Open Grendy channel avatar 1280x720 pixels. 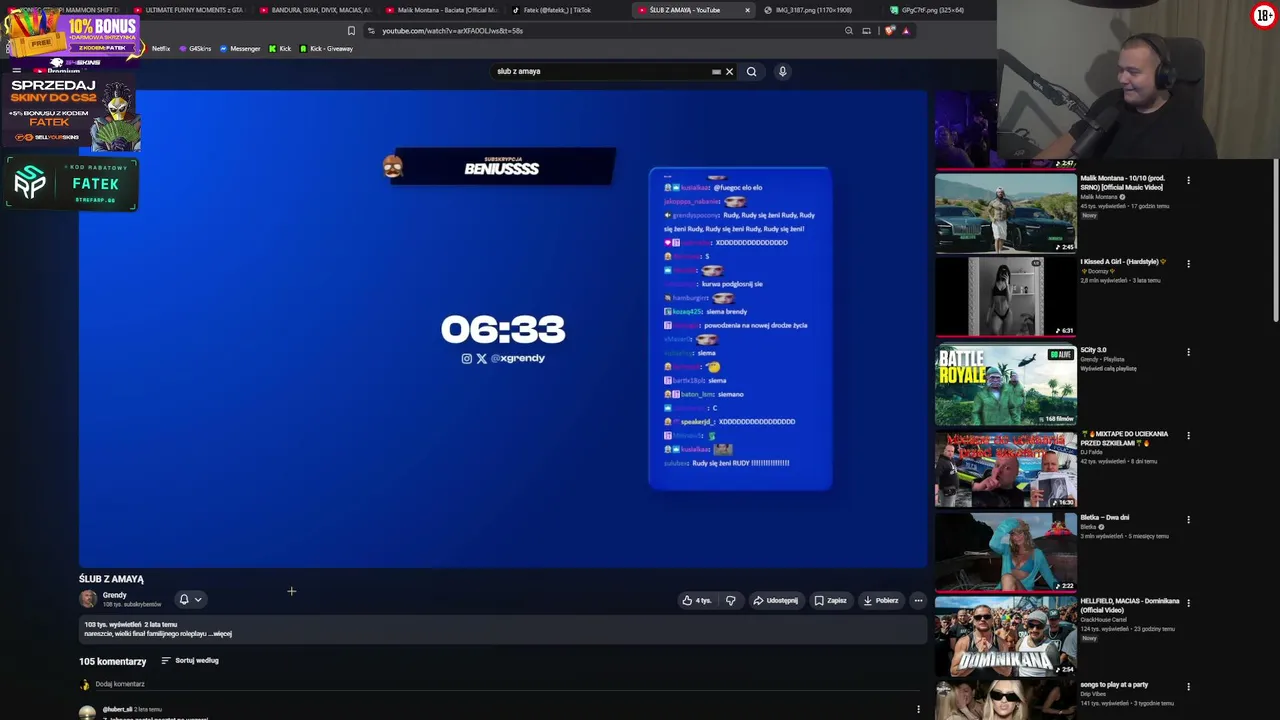(88, 599)
